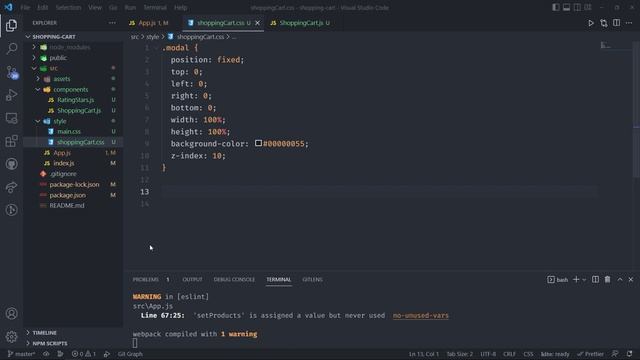Open the File menu
This screenshot has width=640, height=360.
tap(25, 7)
